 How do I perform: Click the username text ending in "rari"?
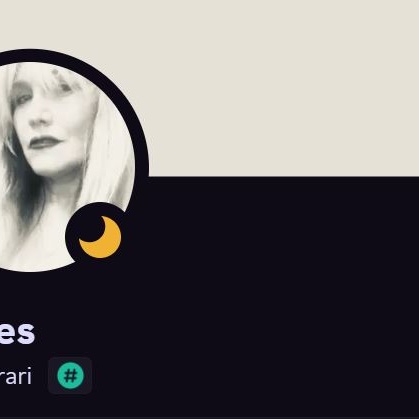[16, 376]
